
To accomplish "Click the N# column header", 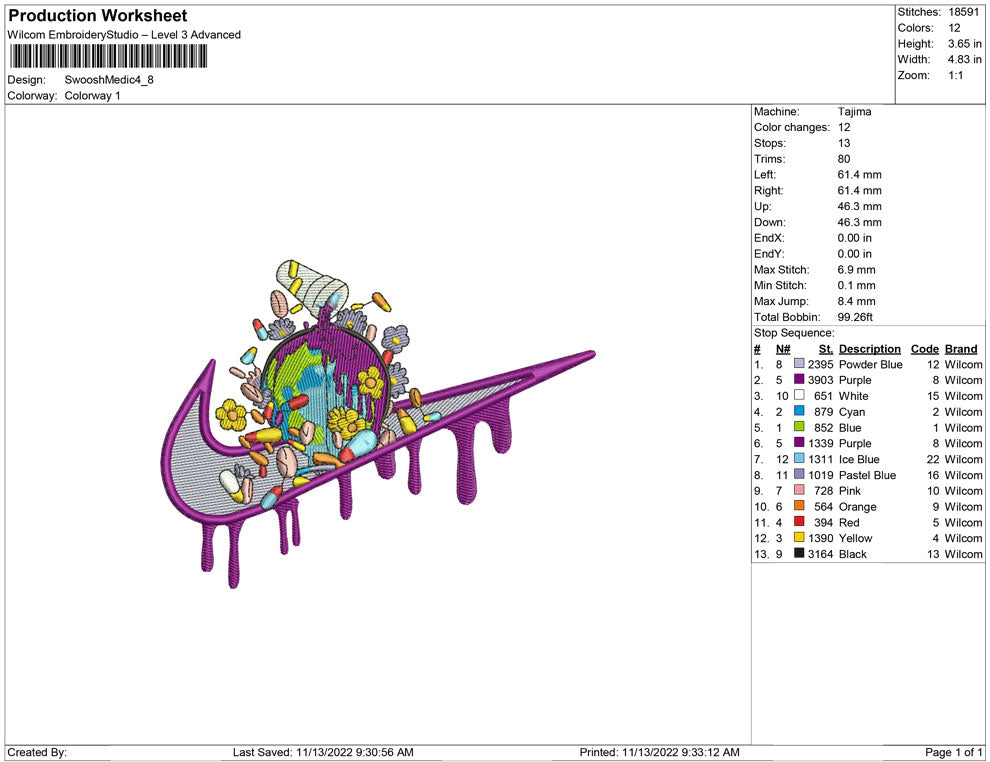I will [783, 349].
